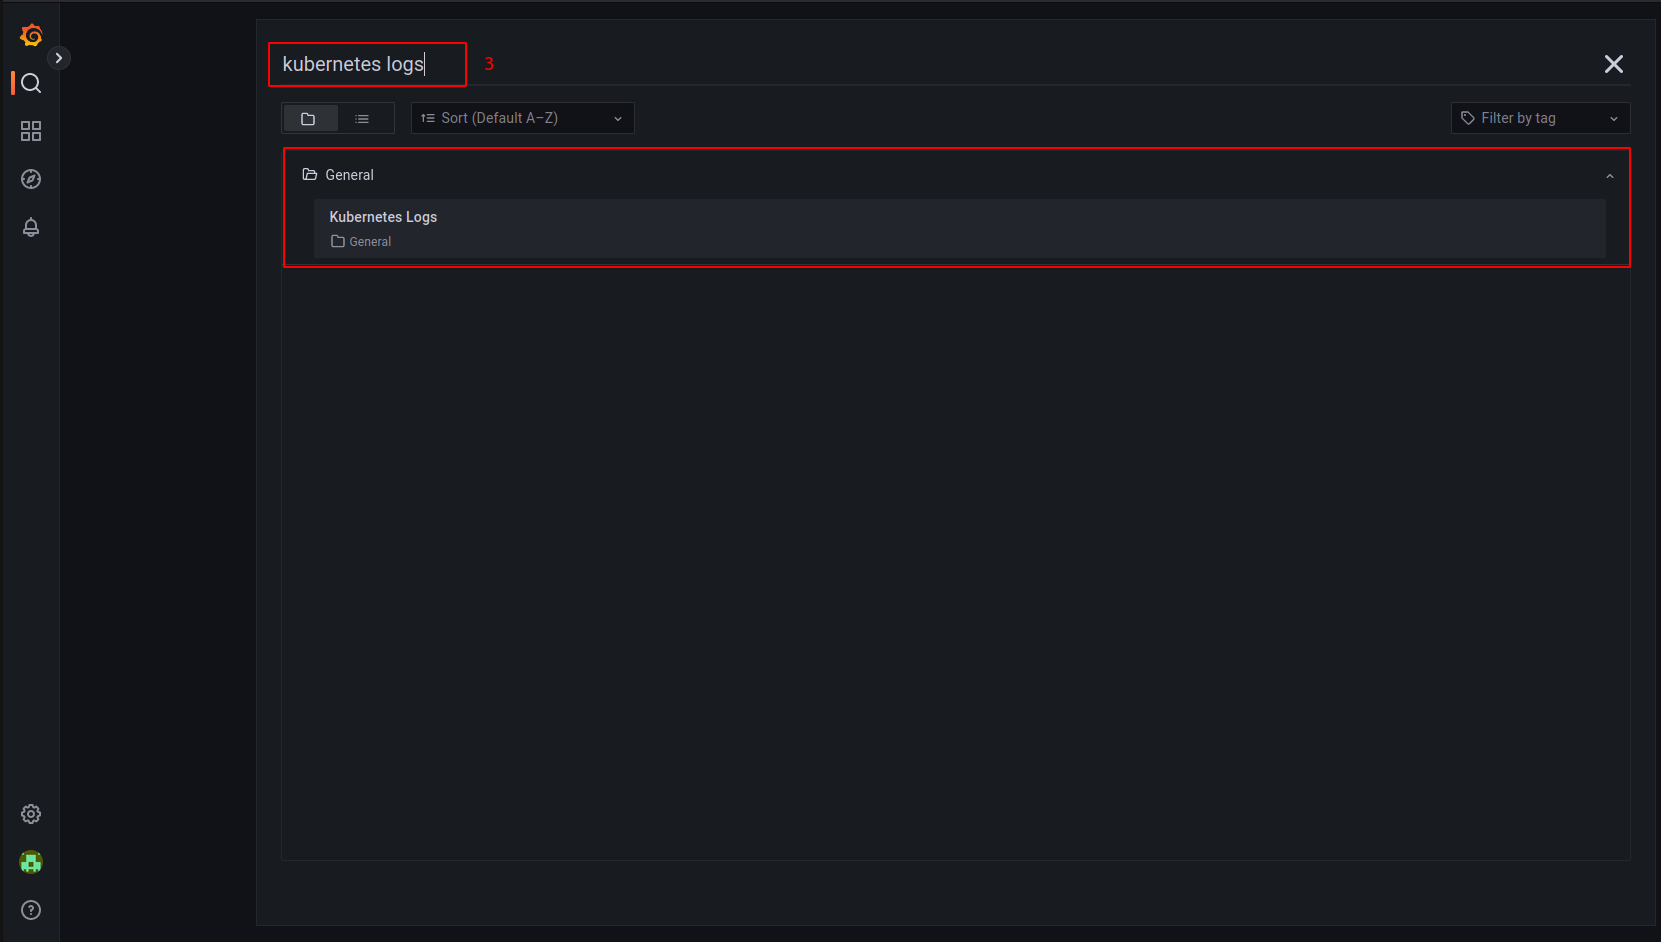Screen dimensions: 1661x942
Task: Open the Dashboards grid icon
Action: point(31,131)
